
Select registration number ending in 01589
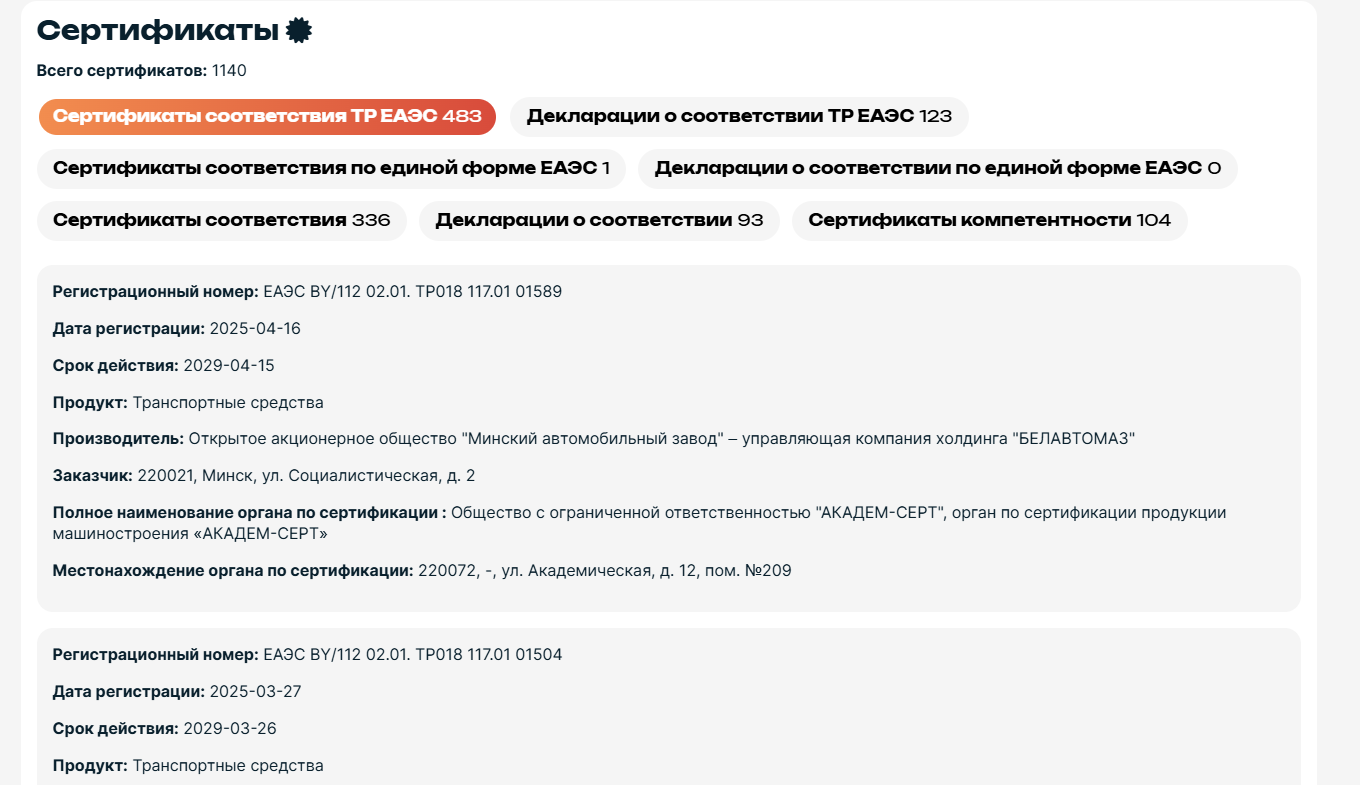[412, 292]
